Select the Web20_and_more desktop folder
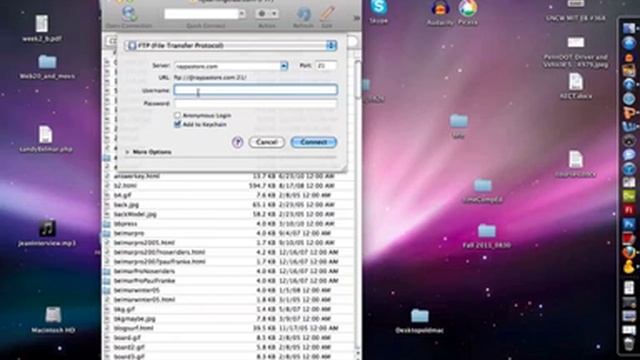This screenshot has height=360, width=640. pos(47,67)
